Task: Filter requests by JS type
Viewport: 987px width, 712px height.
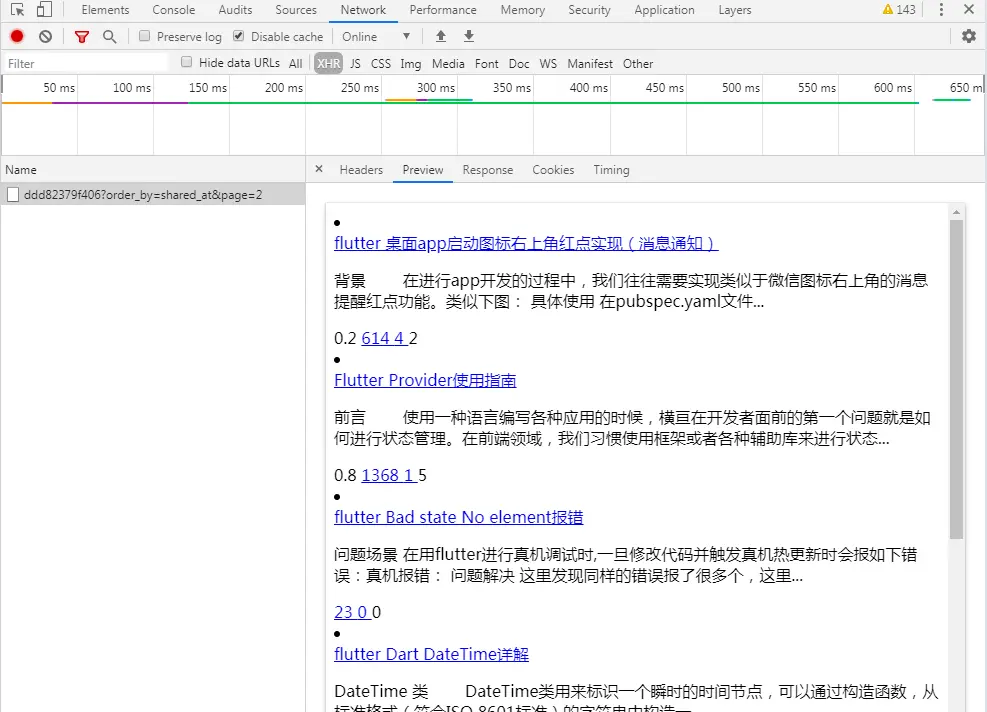Action: tap(356, 64)
